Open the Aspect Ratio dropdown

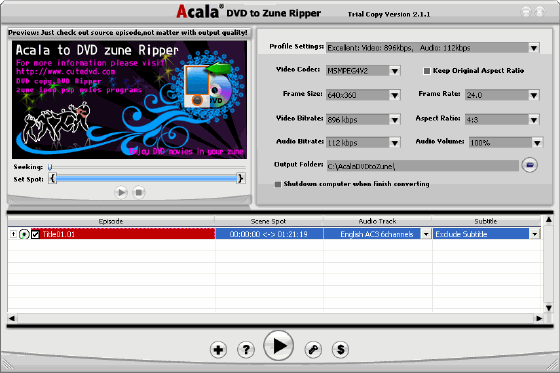534,120
